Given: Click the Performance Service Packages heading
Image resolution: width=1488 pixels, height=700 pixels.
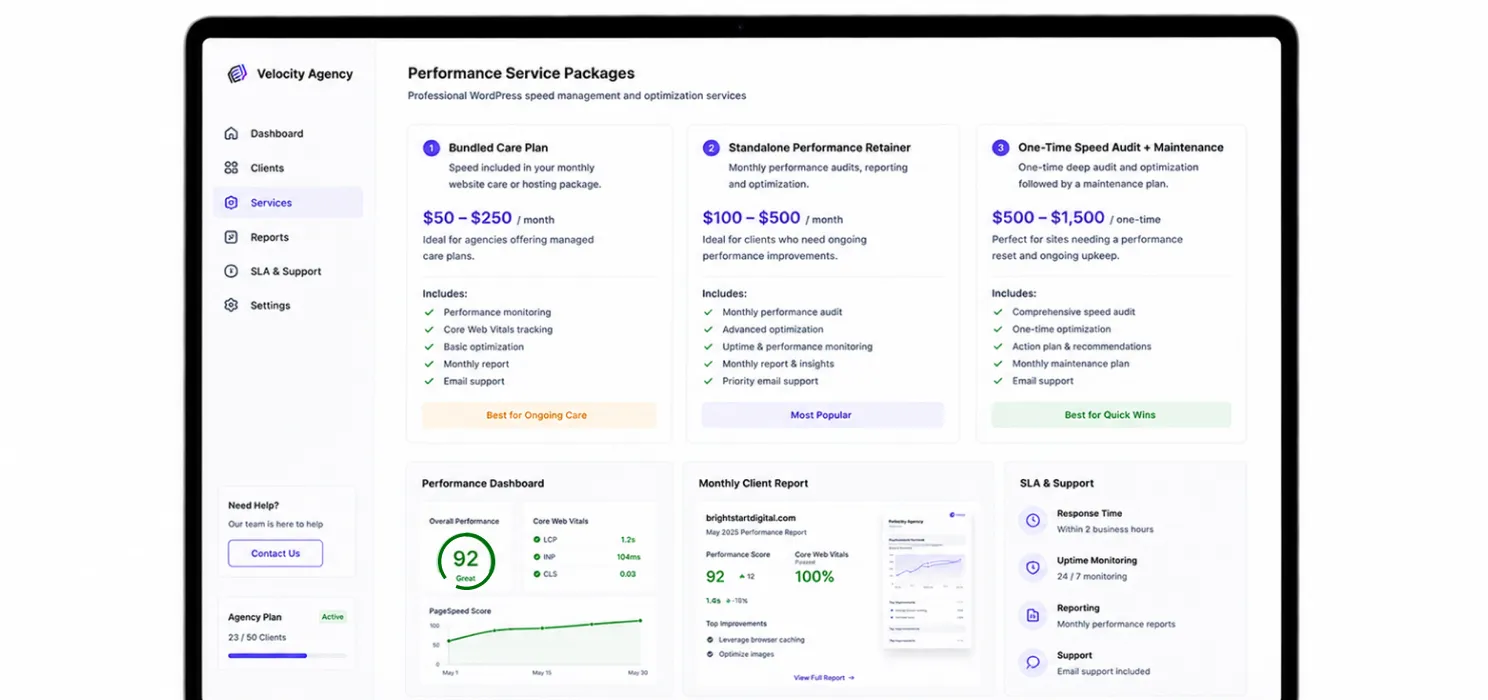Looking at the screenshot, I should [x=521, y=73].
